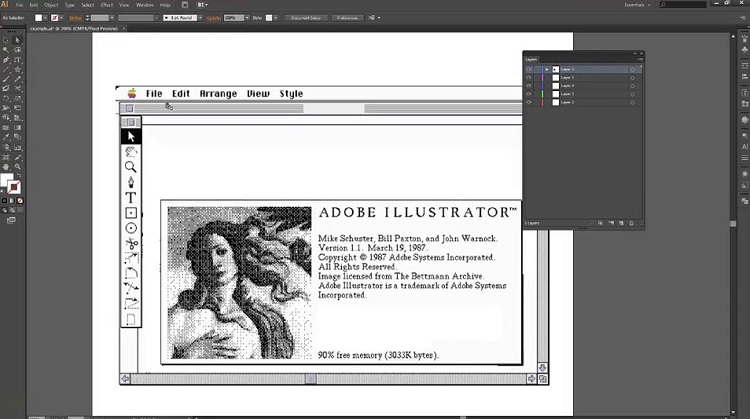Select the Type tool in Tools panel
Viewport: 750px width, 419px height.
(18, 60)
